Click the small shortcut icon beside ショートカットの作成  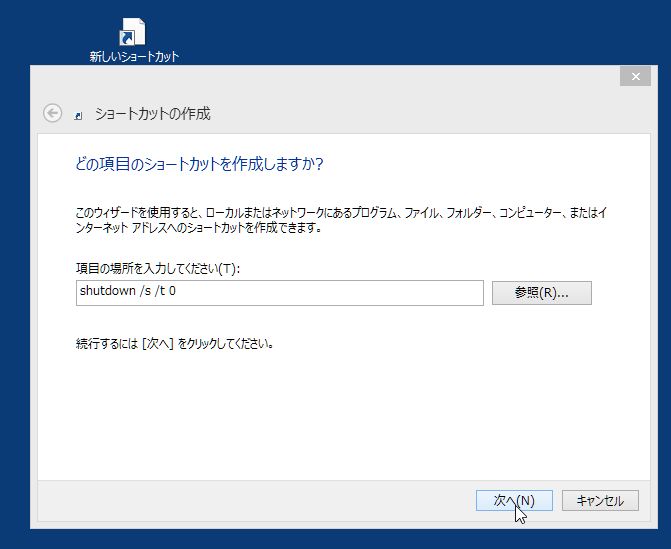78,116
